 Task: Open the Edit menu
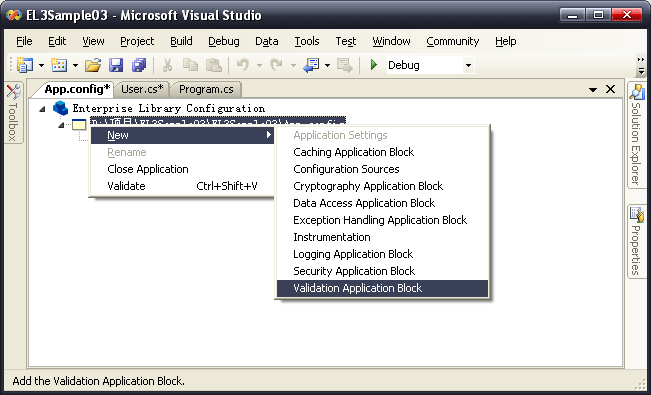coord(57,41)
